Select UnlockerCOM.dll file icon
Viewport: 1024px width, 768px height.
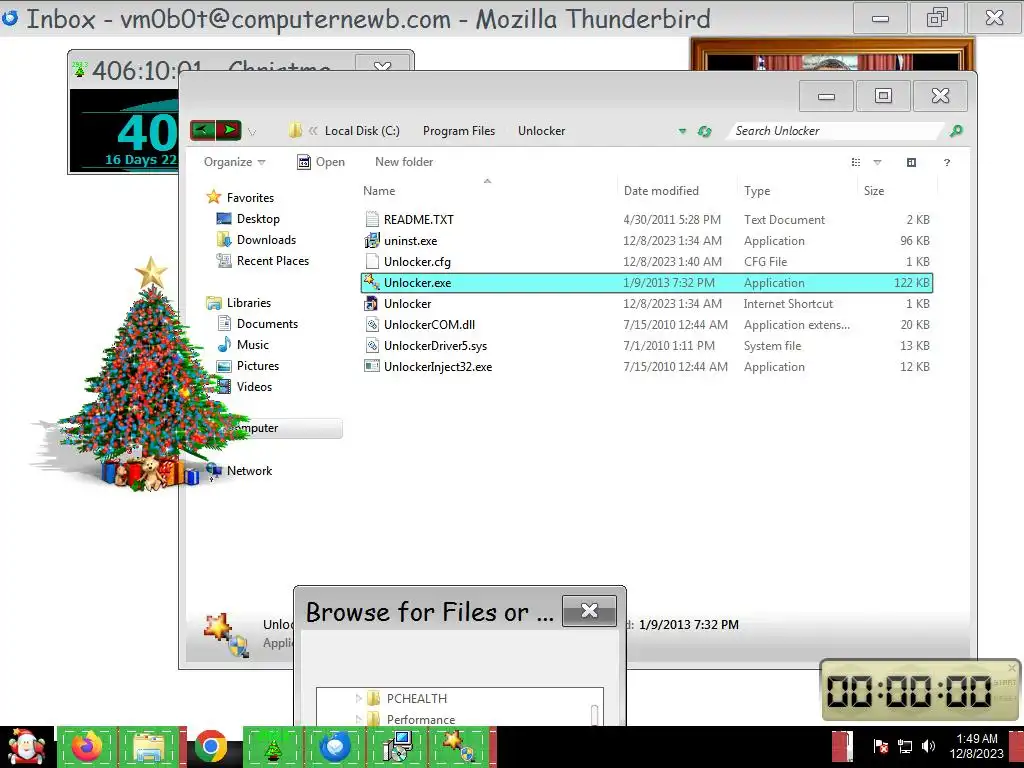pyautogui.click(x=372, y=325)
